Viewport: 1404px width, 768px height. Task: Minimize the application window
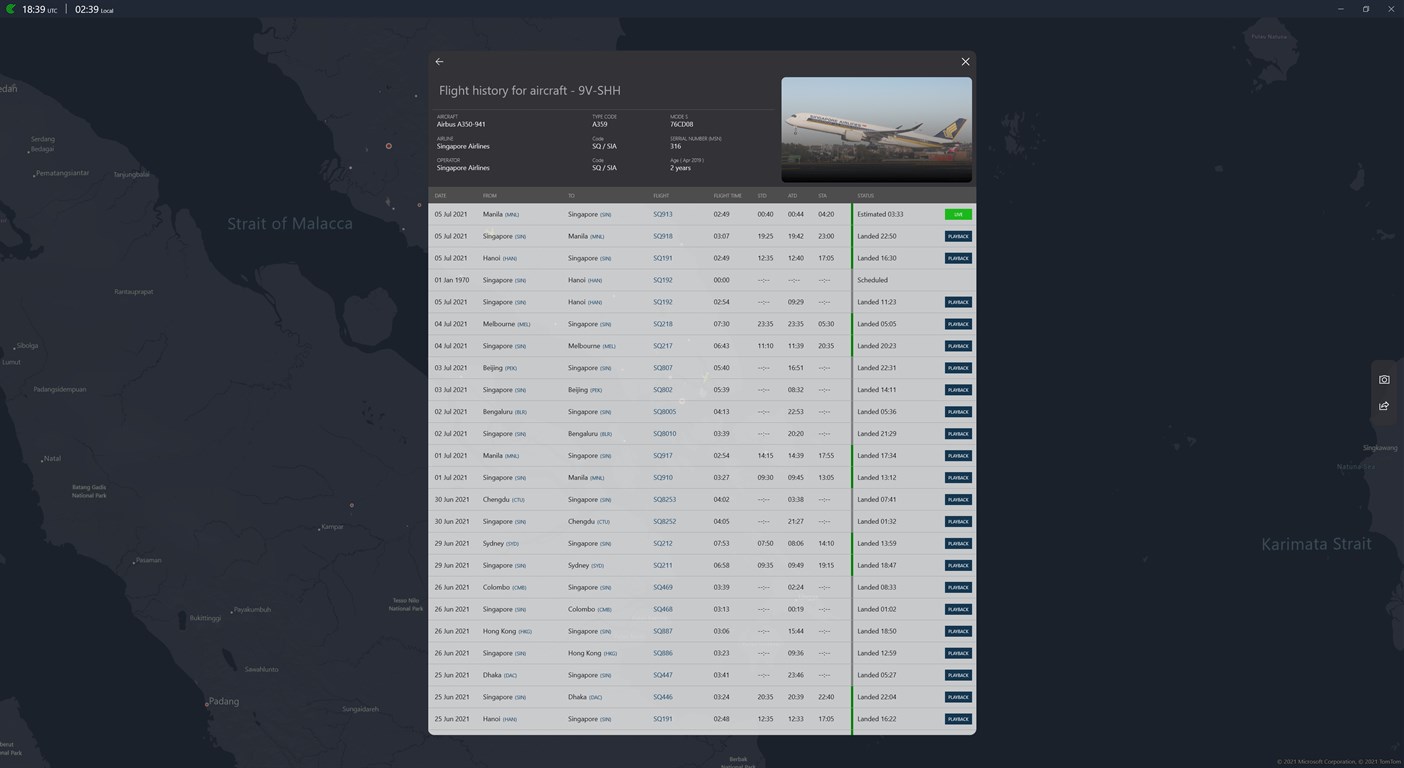tap(1340, 9)
